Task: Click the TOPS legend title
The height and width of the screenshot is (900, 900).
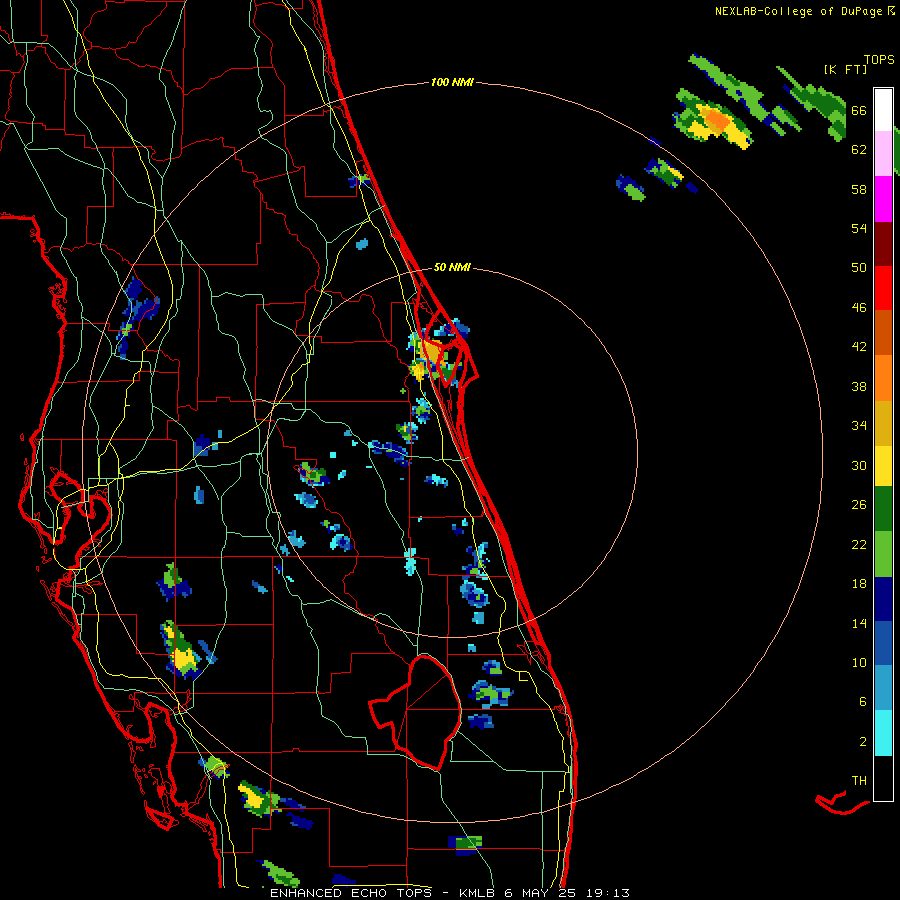Action: [879, 60]
